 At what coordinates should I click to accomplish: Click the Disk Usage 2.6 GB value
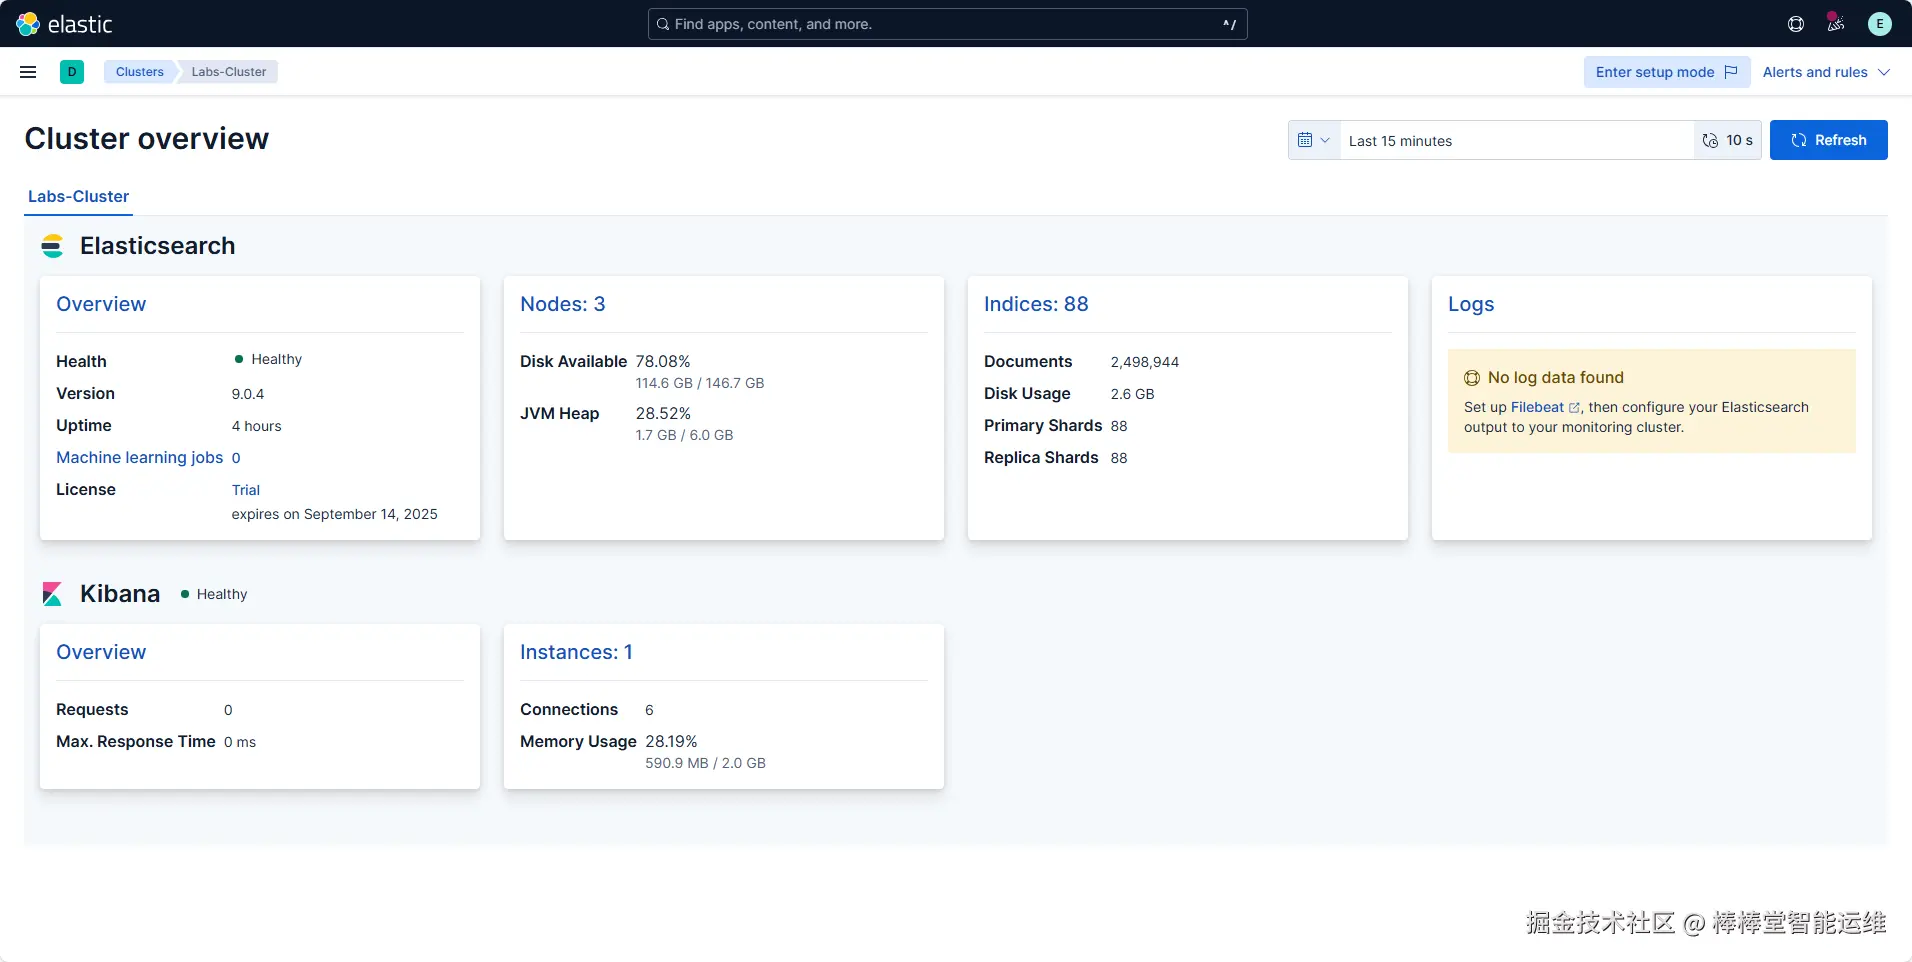(x=1133, y=394)
